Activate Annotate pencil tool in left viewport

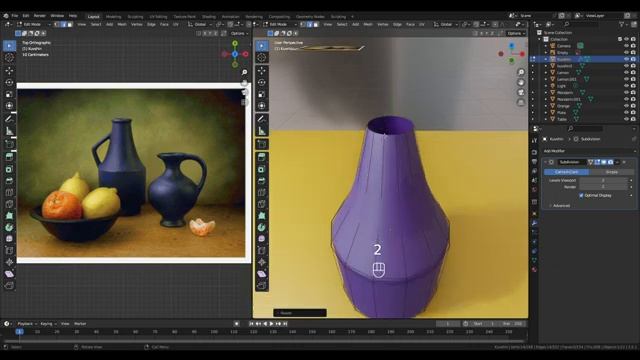9,119
